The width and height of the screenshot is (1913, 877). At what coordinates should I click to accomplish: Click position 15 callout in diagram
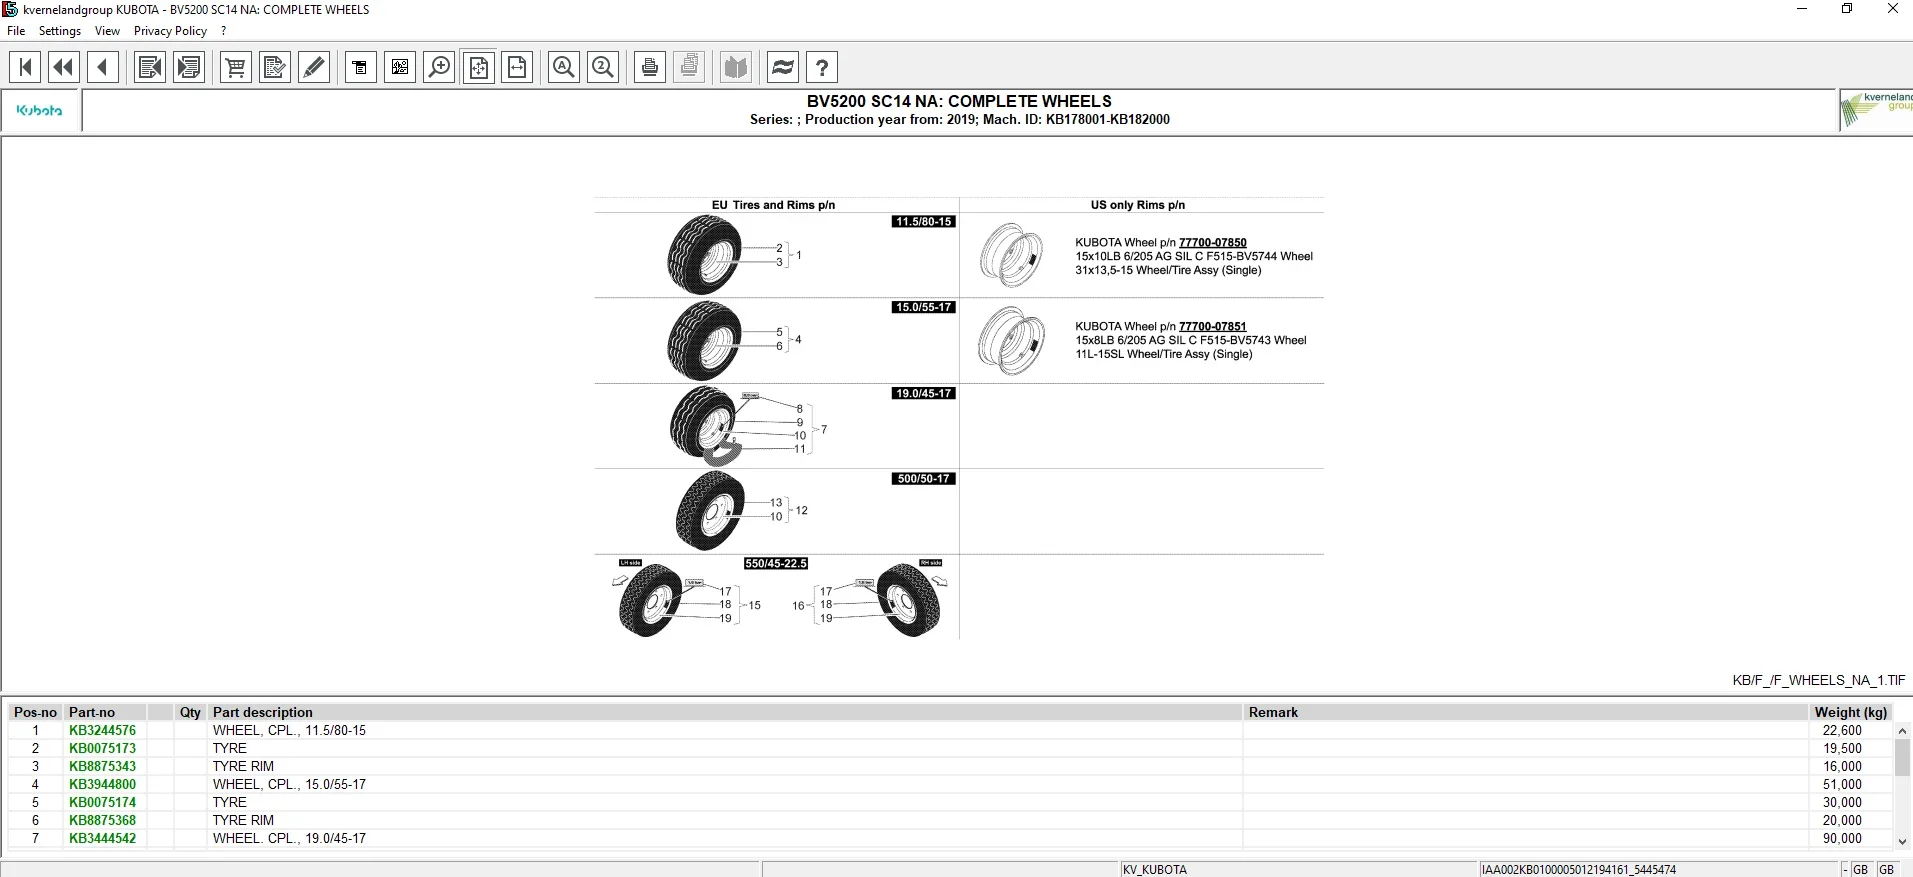[754, 605]
